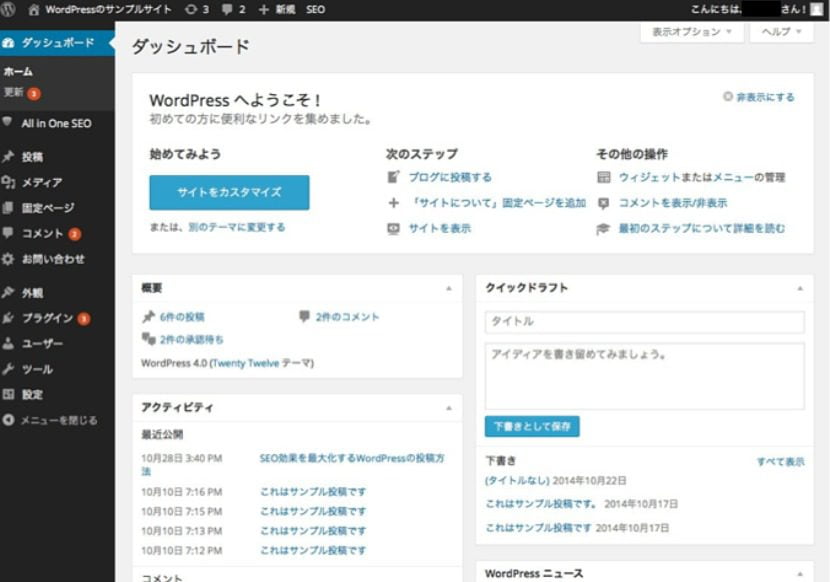Open the (タイトルなし) draft link

click(517, 481)
